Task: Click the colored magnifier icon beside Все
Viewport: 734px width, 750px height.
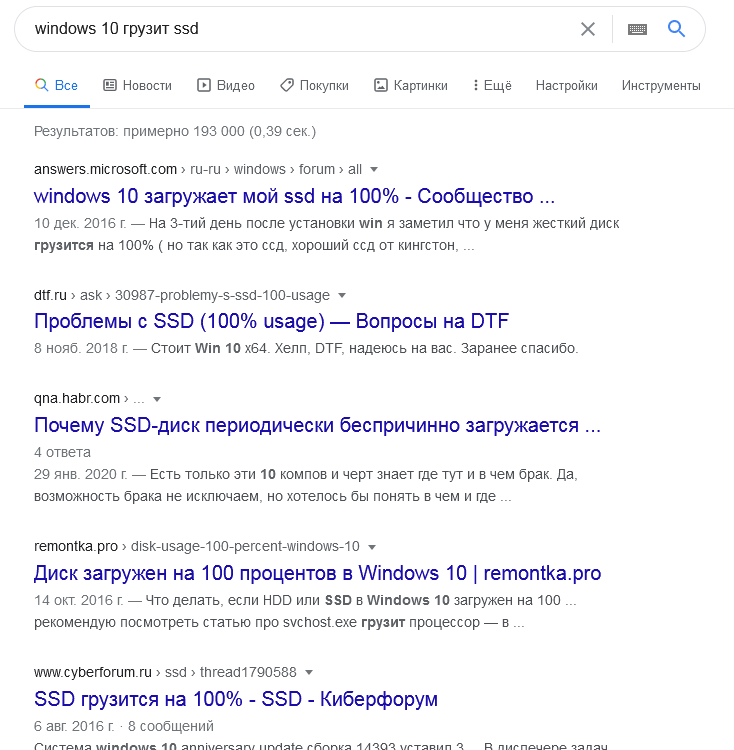Action: (x=42, y=85)
